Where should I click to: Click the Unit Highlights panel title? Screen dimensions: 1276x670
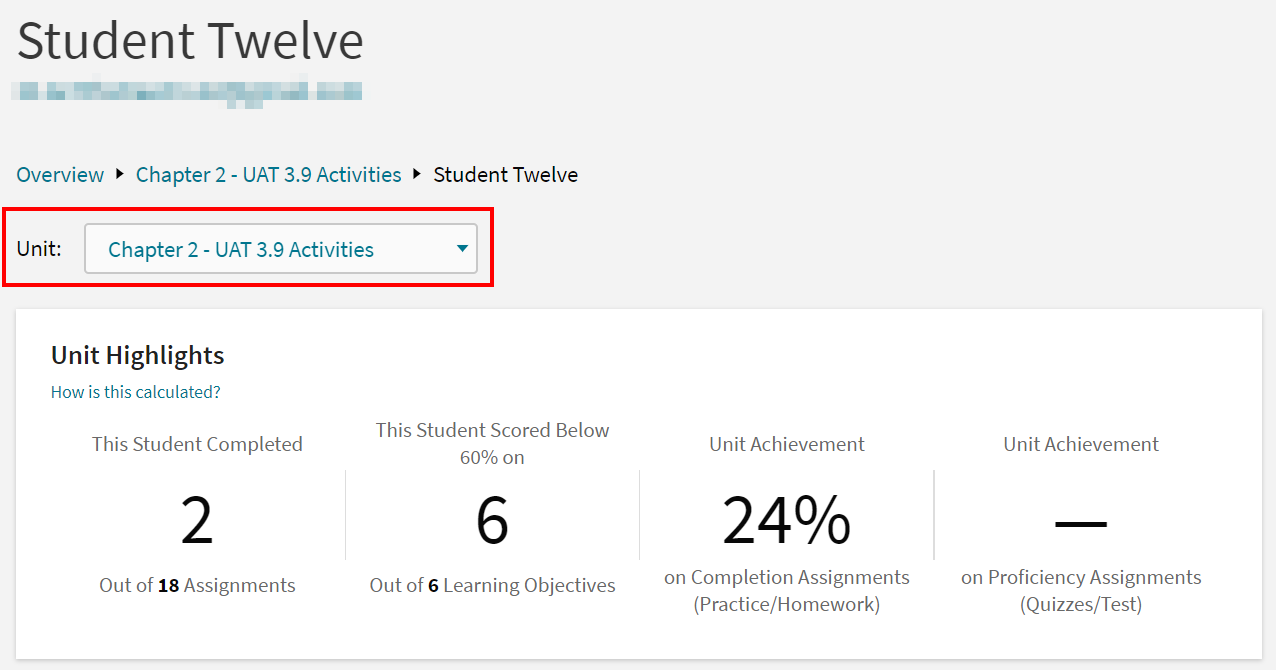pyautogui.click(x=137, y=355)
